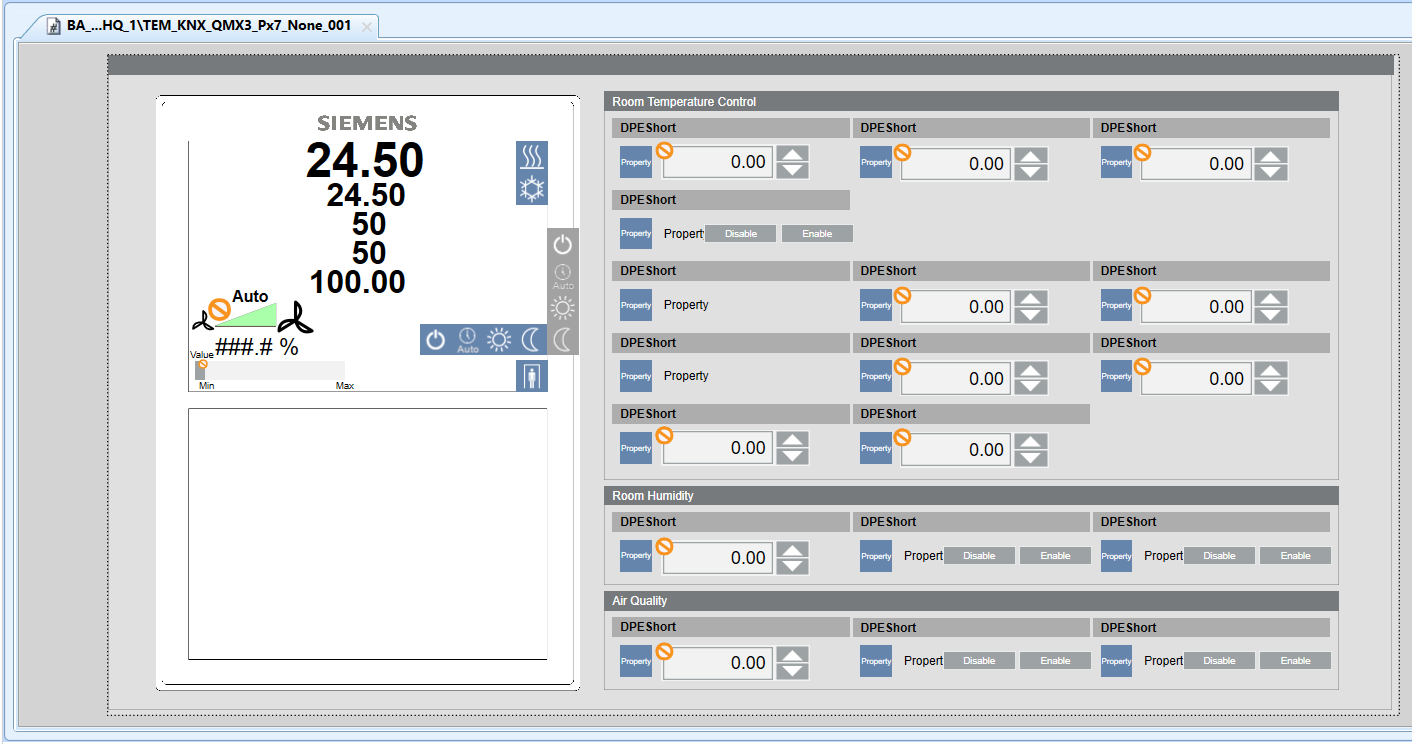Click the gray power icon in vertical strip
This screenshot has width=1412, height=744.
click(x=563, y=244)
